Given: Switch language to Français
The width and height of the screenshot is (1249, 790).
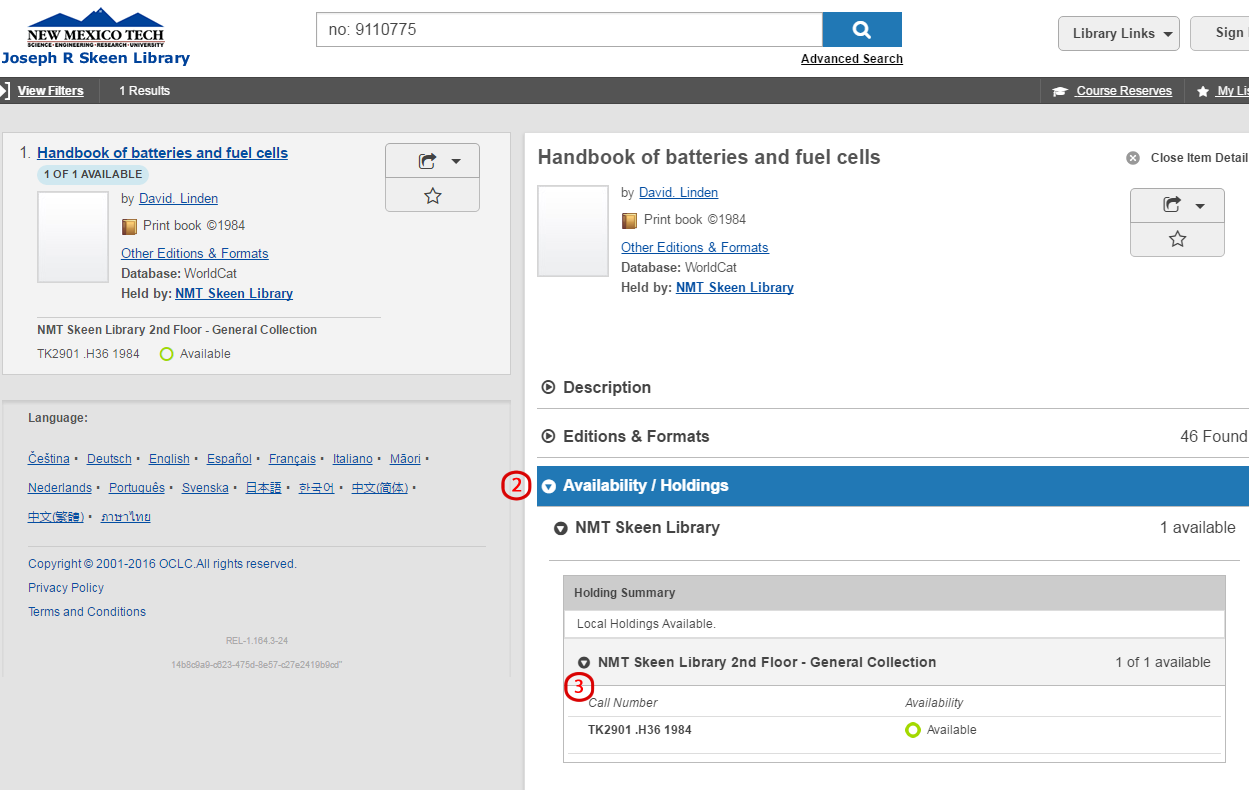Looking at the screenshot, I should tap(292, 459).
